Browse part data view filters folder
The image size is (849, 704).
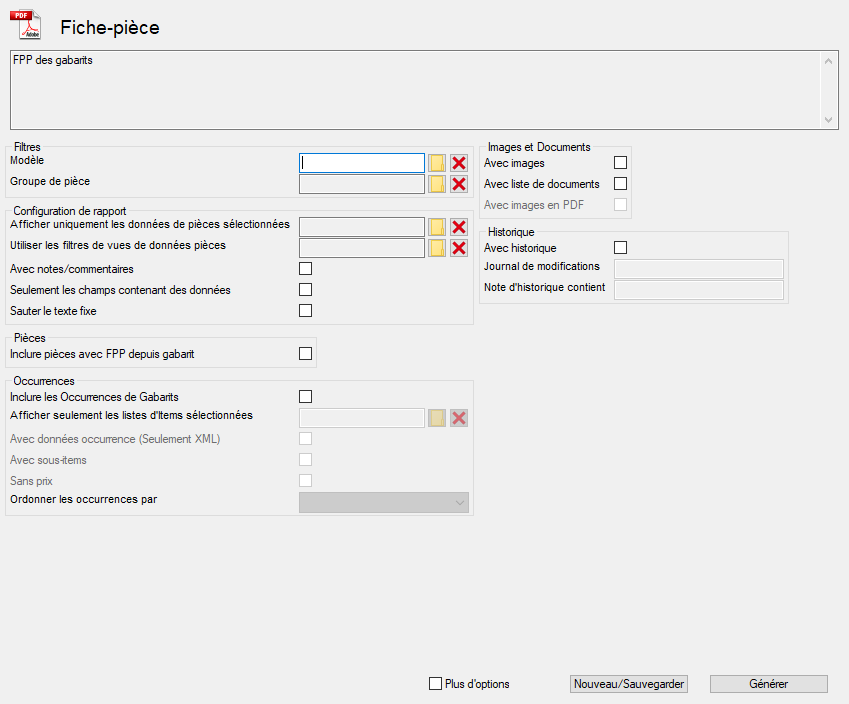click(437, 248)
